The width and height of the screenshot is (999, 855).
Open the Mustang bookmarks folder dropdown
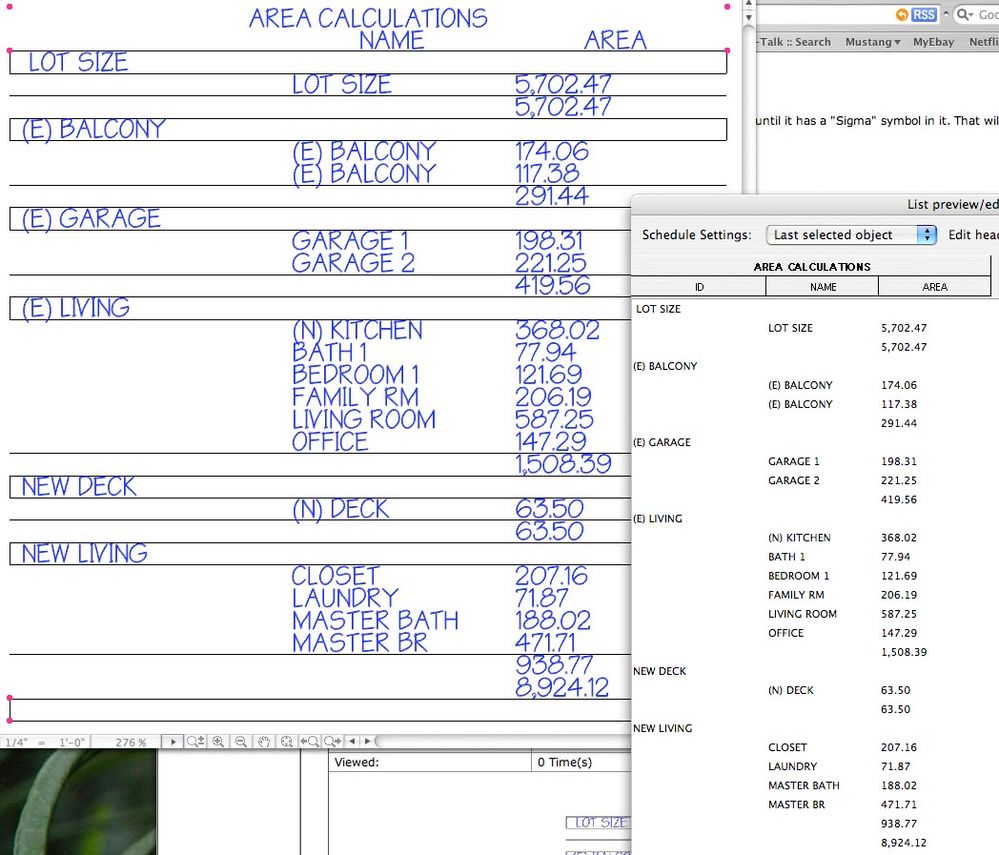click(873, 42)
